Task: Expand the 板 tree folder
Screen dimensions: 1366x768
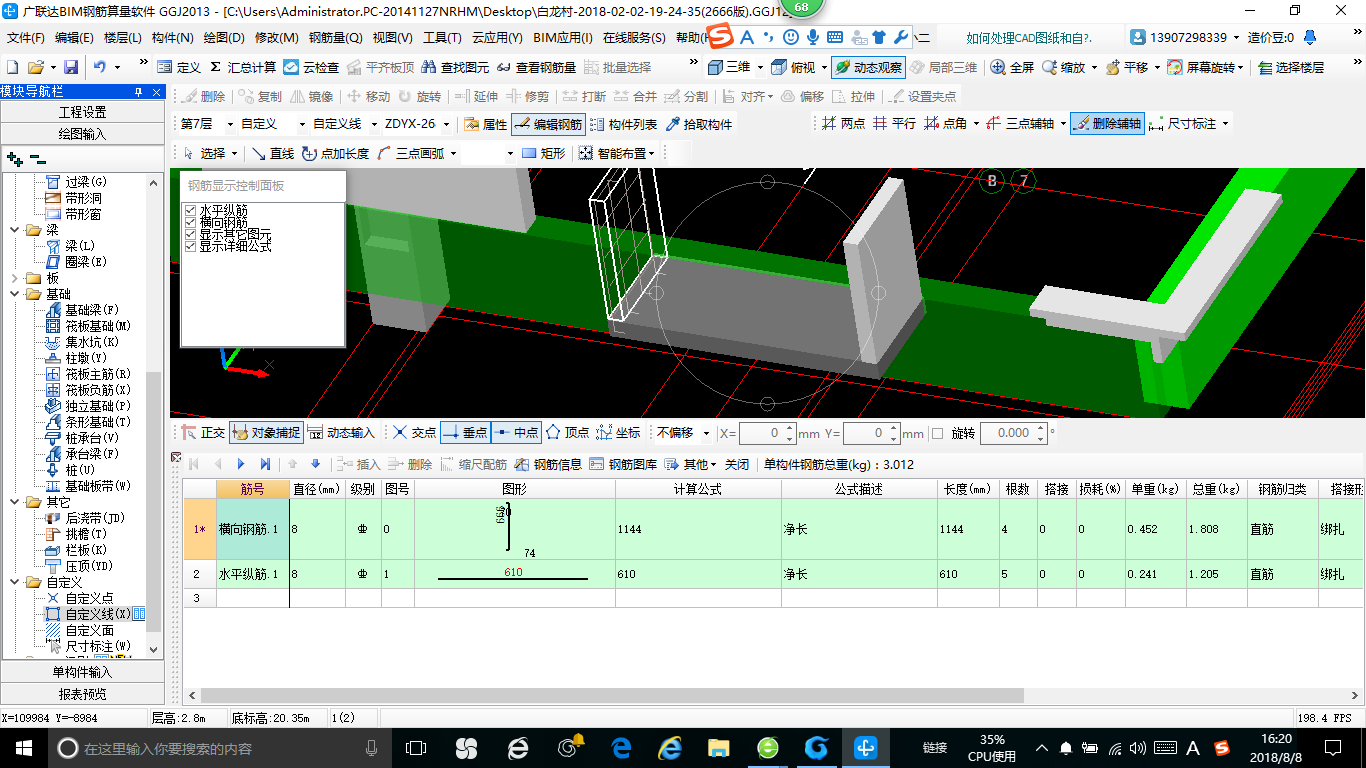Action: (14, 278)
